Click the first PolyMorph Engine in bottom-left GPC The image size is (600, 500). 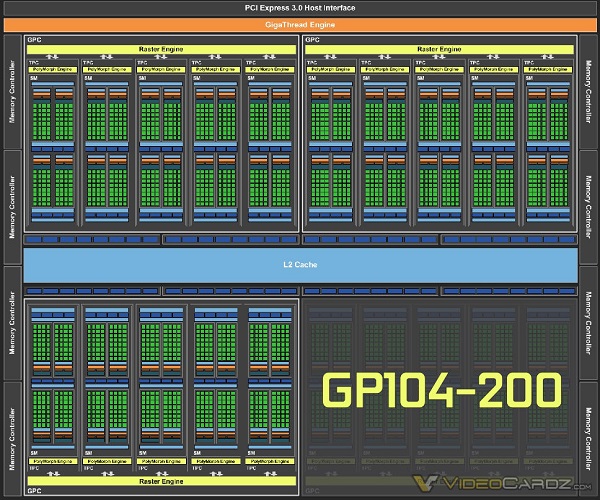53,461
